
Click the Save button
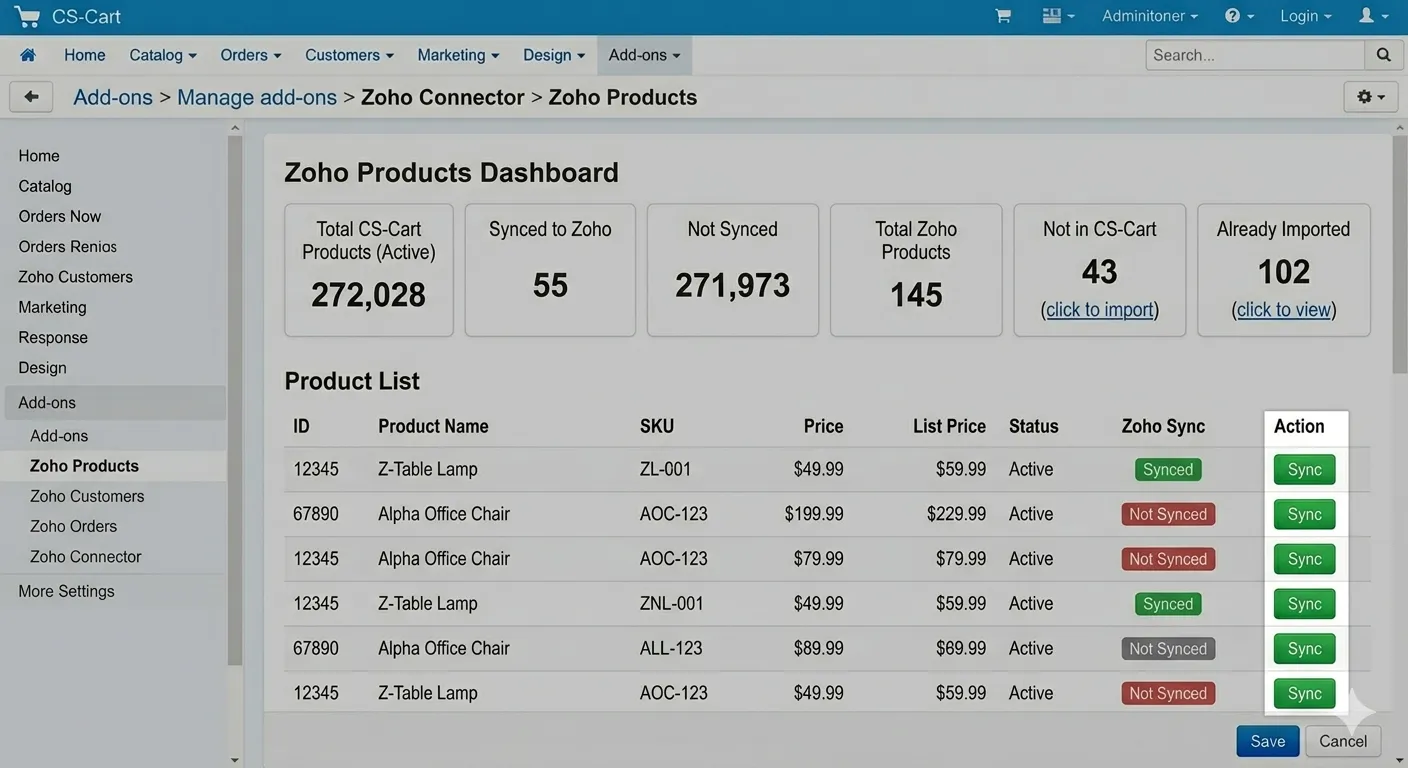1268,741
